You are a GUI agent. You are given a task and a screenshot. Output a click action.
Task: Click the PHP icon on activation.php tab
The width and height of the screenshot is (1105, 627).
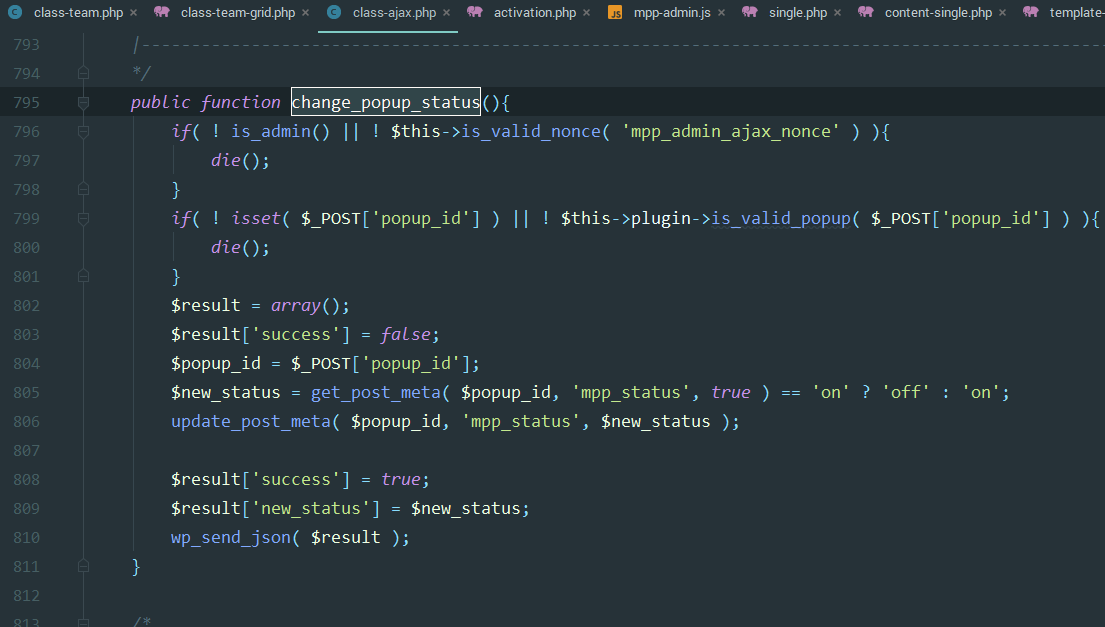(x=475, y=12)
